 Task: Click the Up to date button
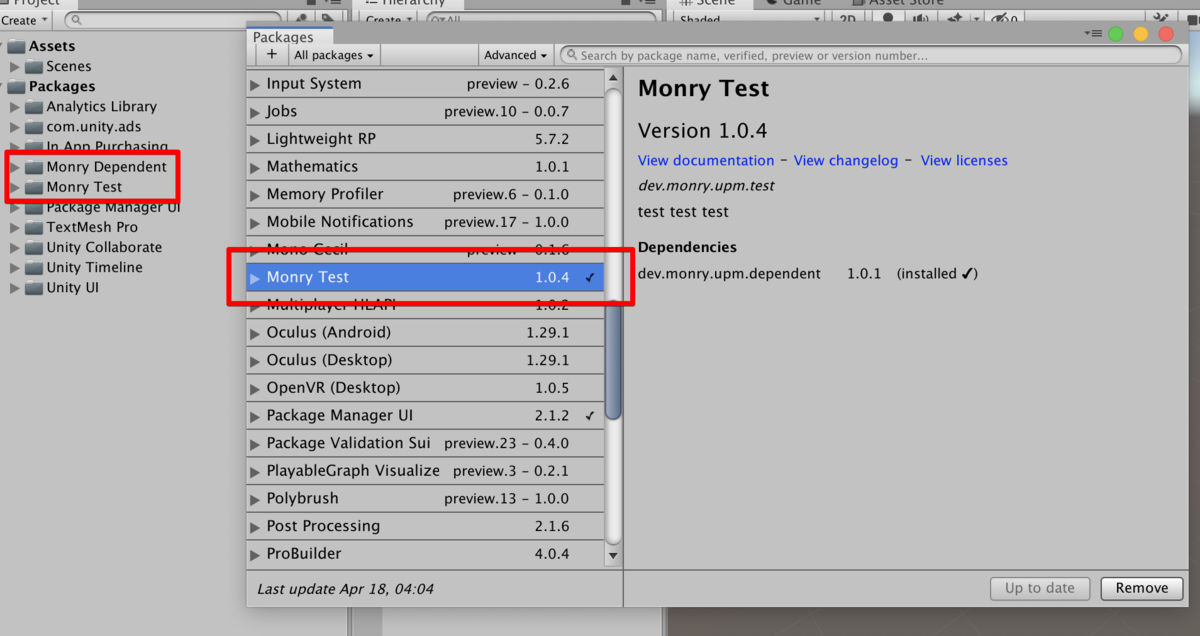tap(1040, 588)
